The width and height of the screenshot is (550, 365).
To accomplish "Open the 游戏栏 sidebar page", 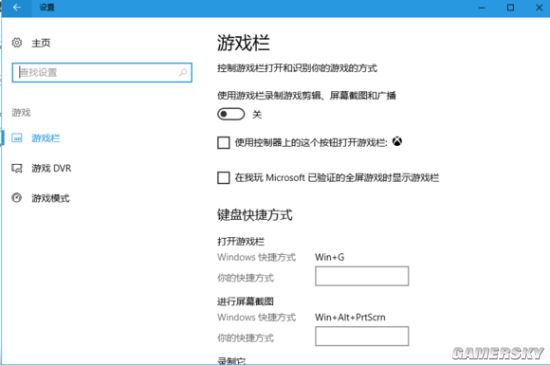I will pos(46,138).
